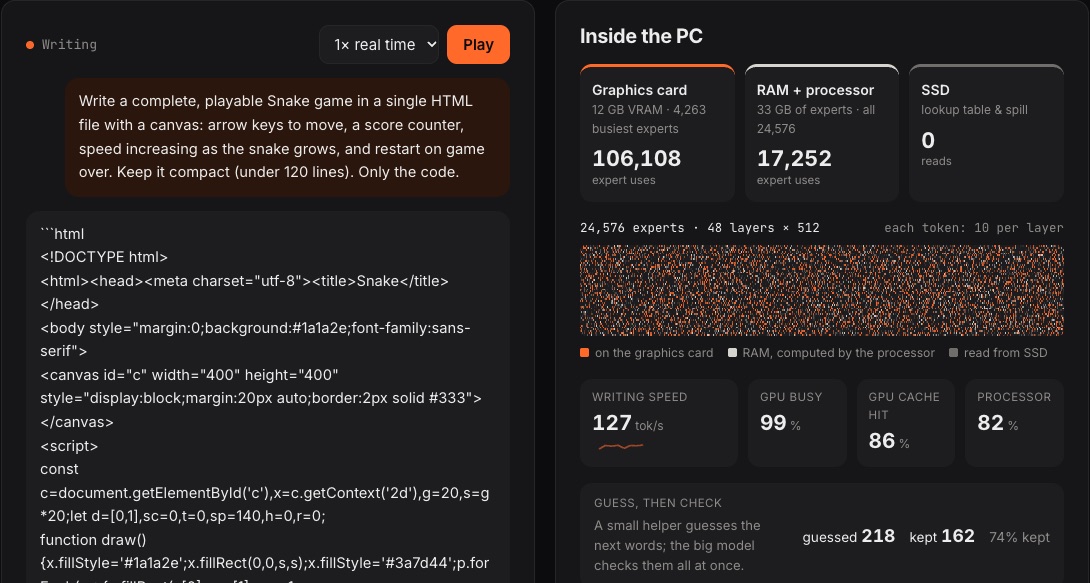Click the orange 'on the graphics card' legend swatch

[585, 353]
